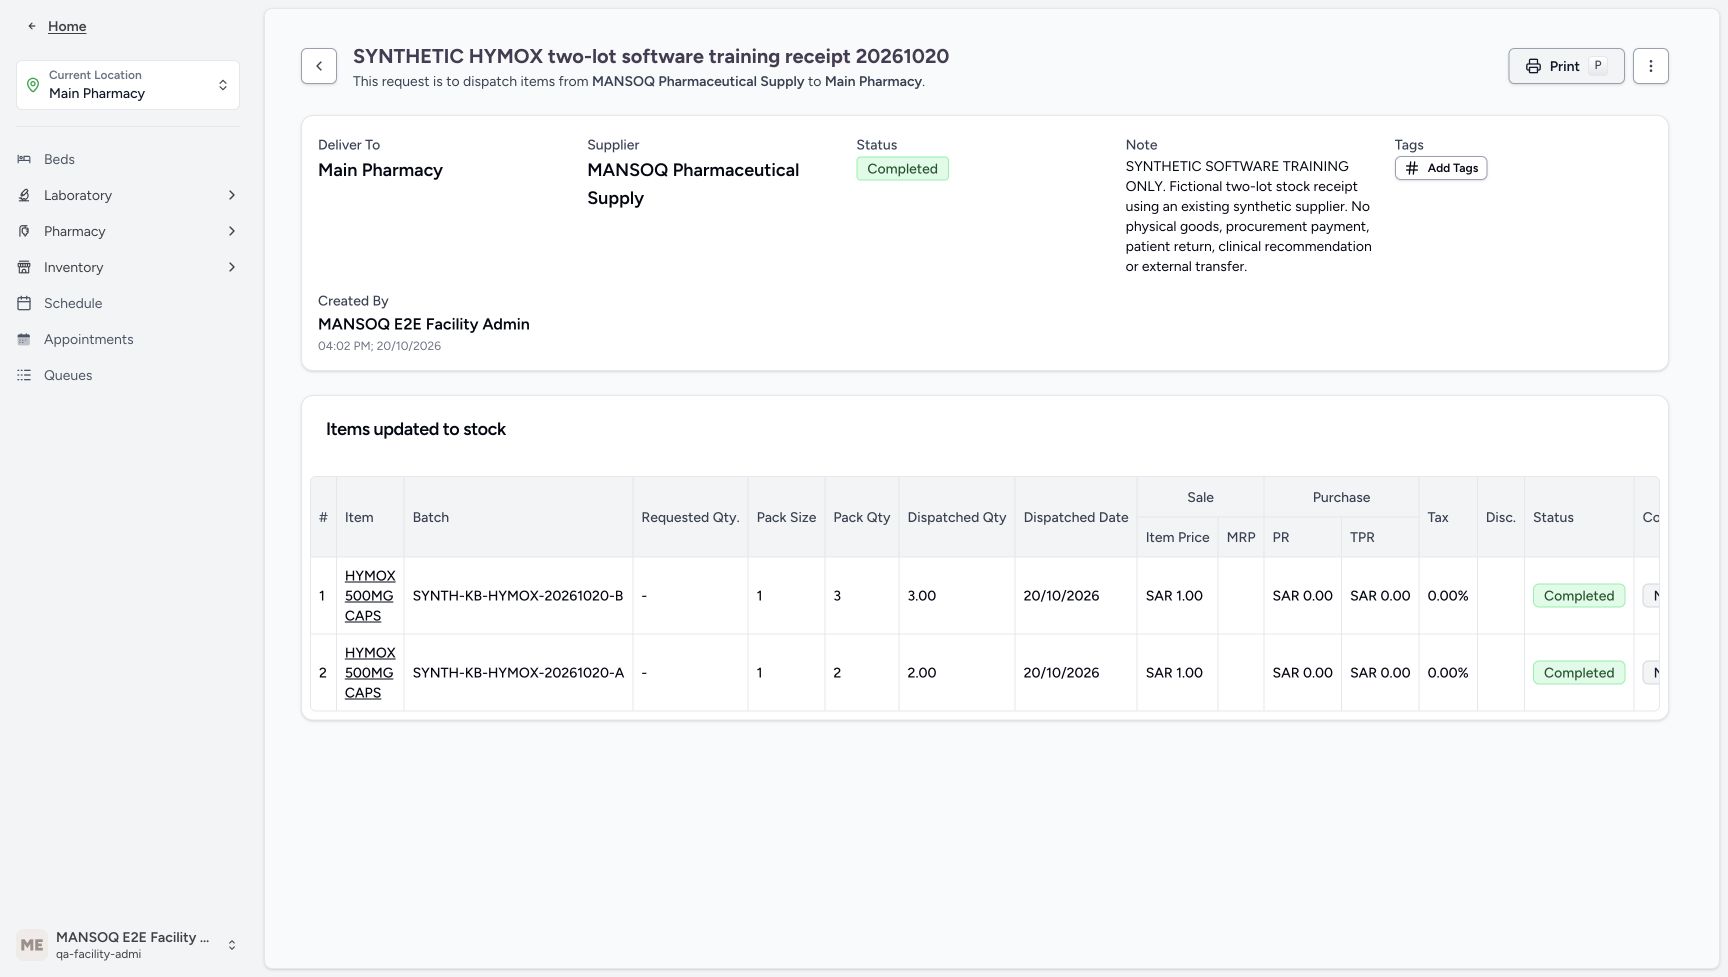The width and height of the screenshot is (1728, 977).
Task: Click the Completed status in row 1
Action: pos(1579,596)
